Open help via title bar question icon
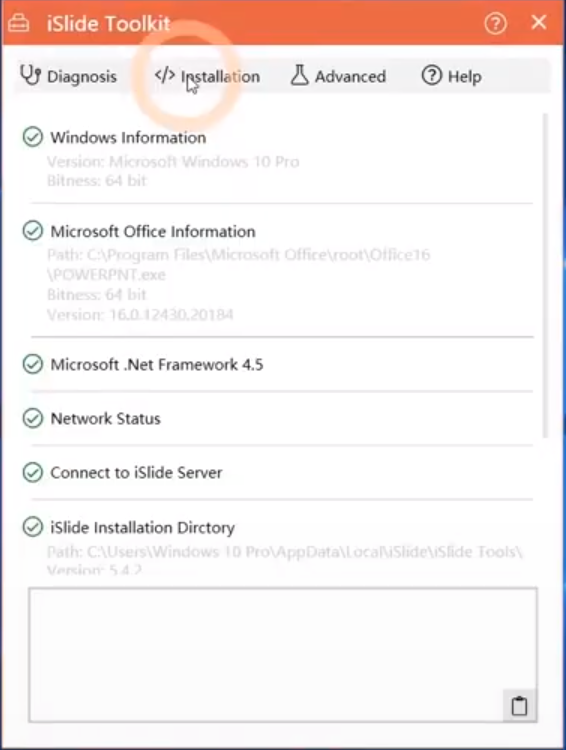The height and width of the screenshot is (750, 566). click(495, 23)
